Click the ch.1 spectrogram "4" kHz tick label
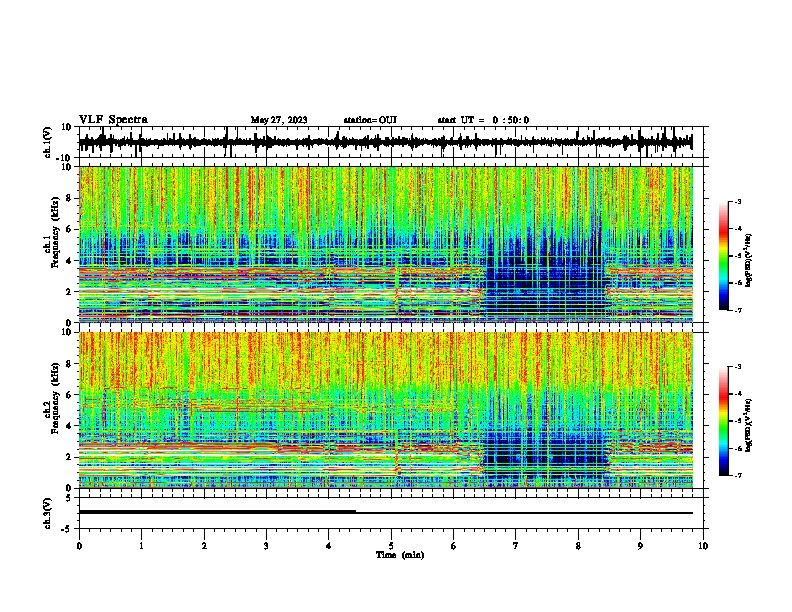The width and height of the screenshot is (792, 612). click(68, 261)
